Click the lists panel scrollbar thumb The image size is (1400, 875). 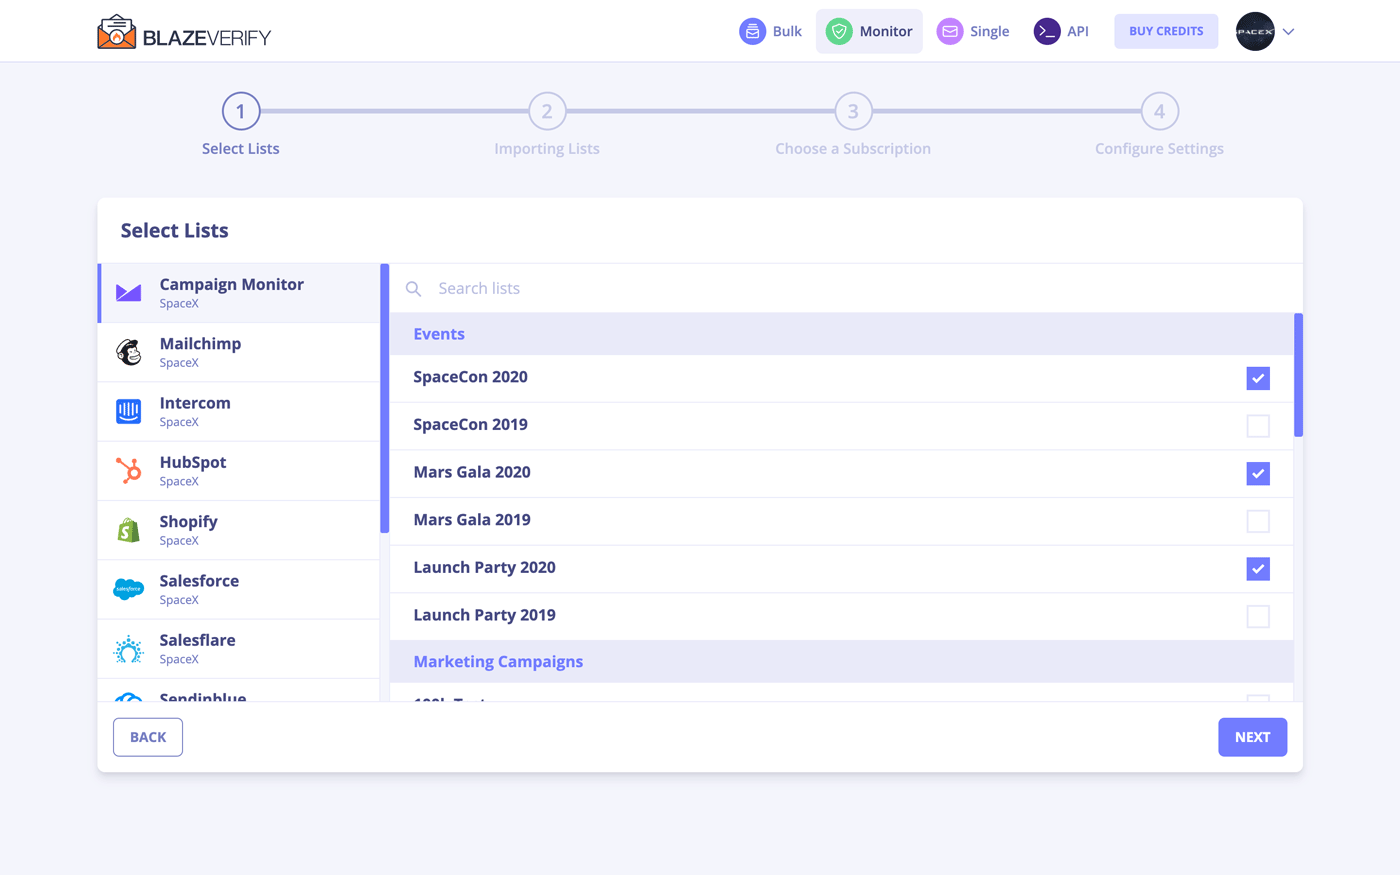click(x=1298, y=375)
